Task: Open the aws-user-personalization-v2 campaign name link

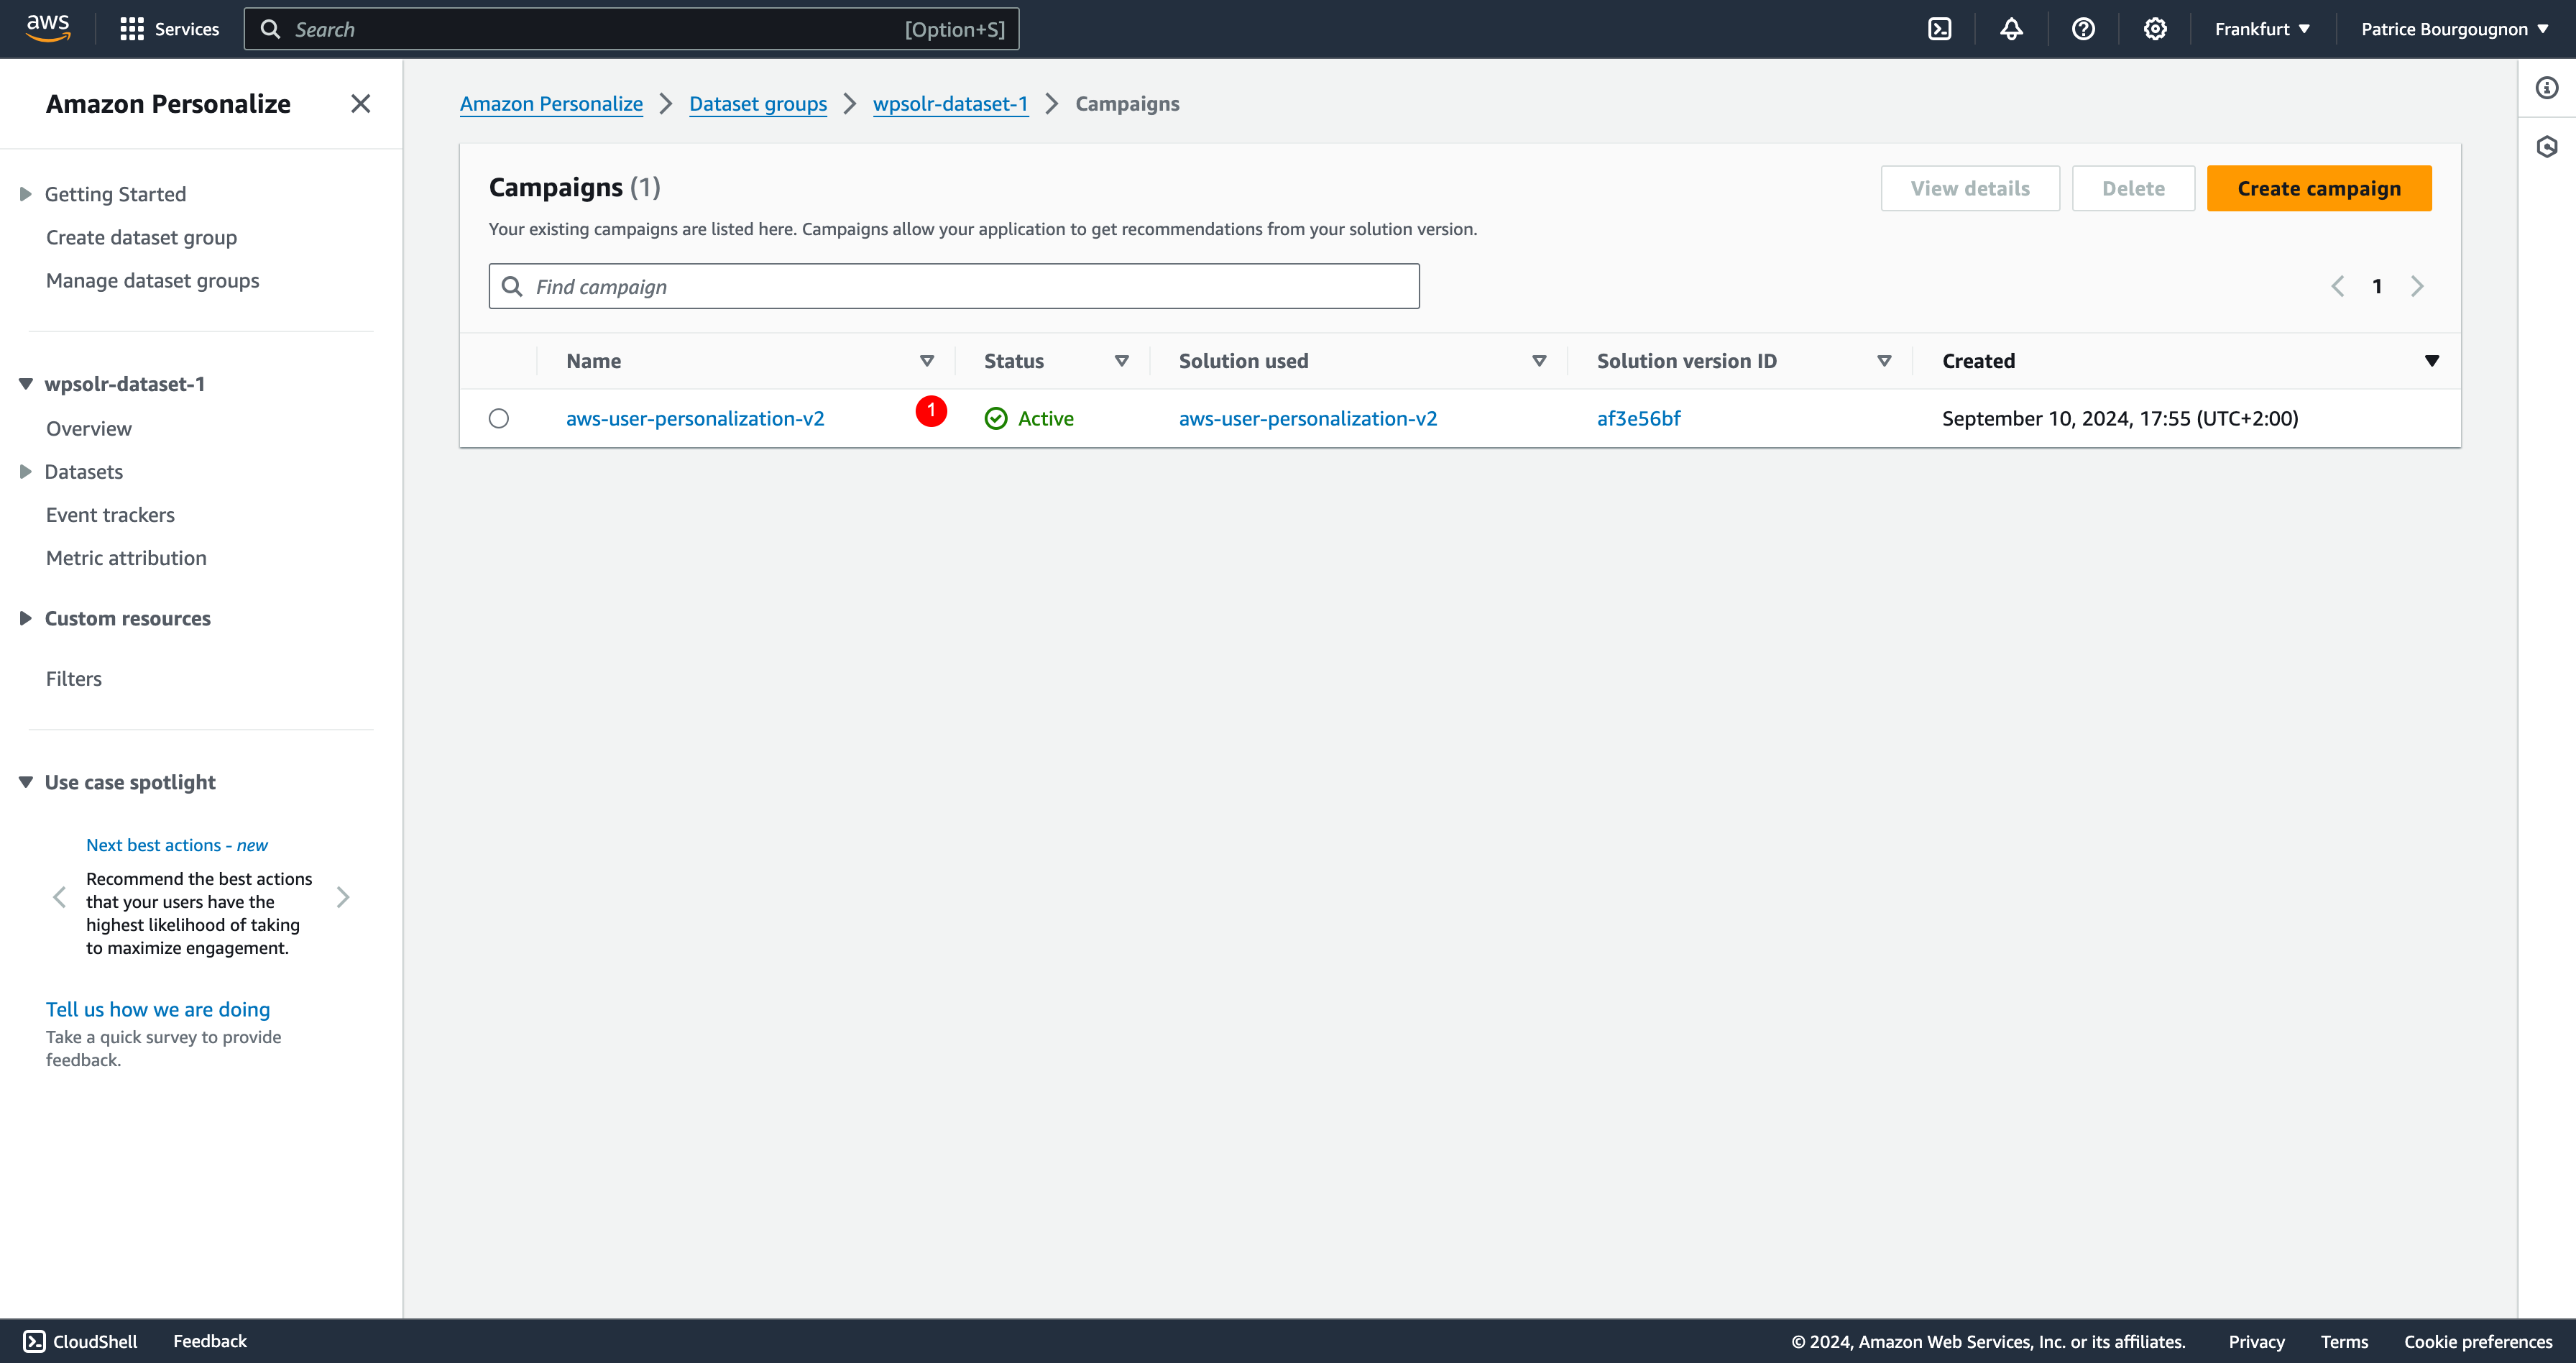Action: pos(695,418)
